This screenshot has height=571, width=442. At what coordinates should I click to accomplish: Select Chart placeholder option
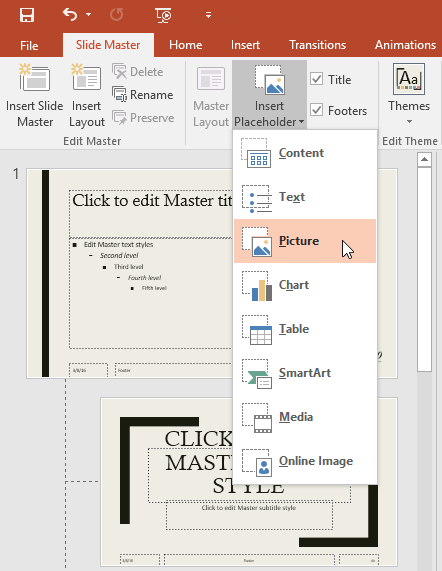tap(305, 285)
